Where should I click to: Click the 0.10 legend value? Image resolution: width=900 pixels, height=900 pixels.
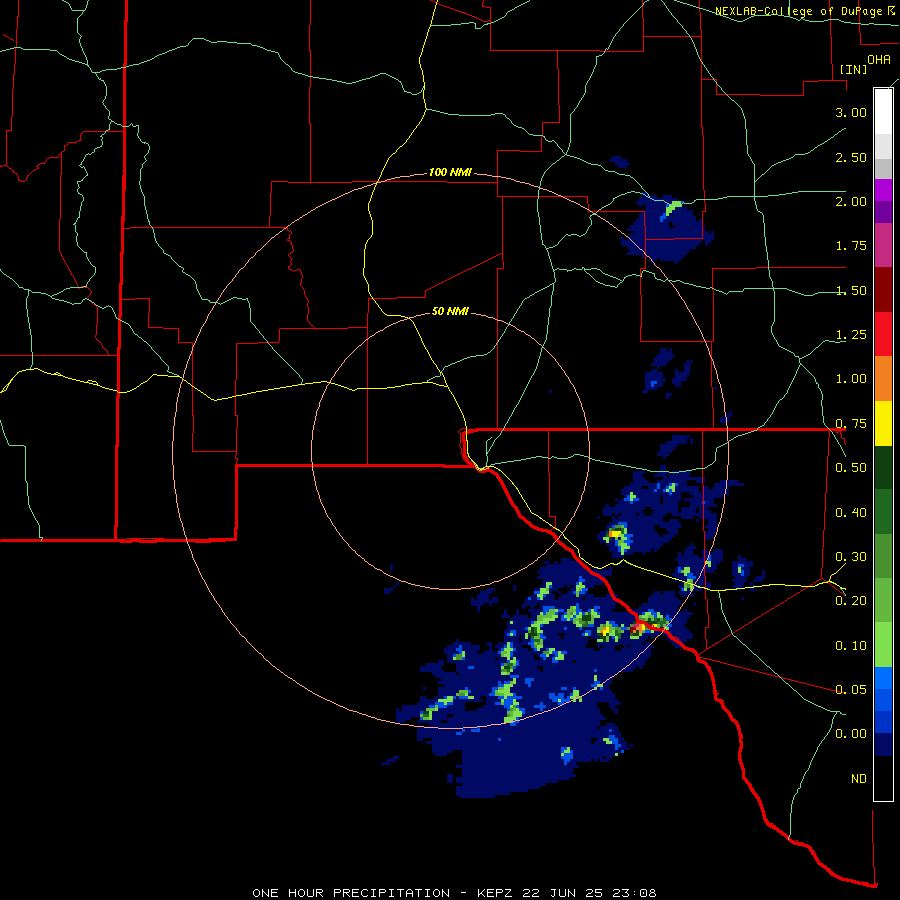[x=851, y=646]
